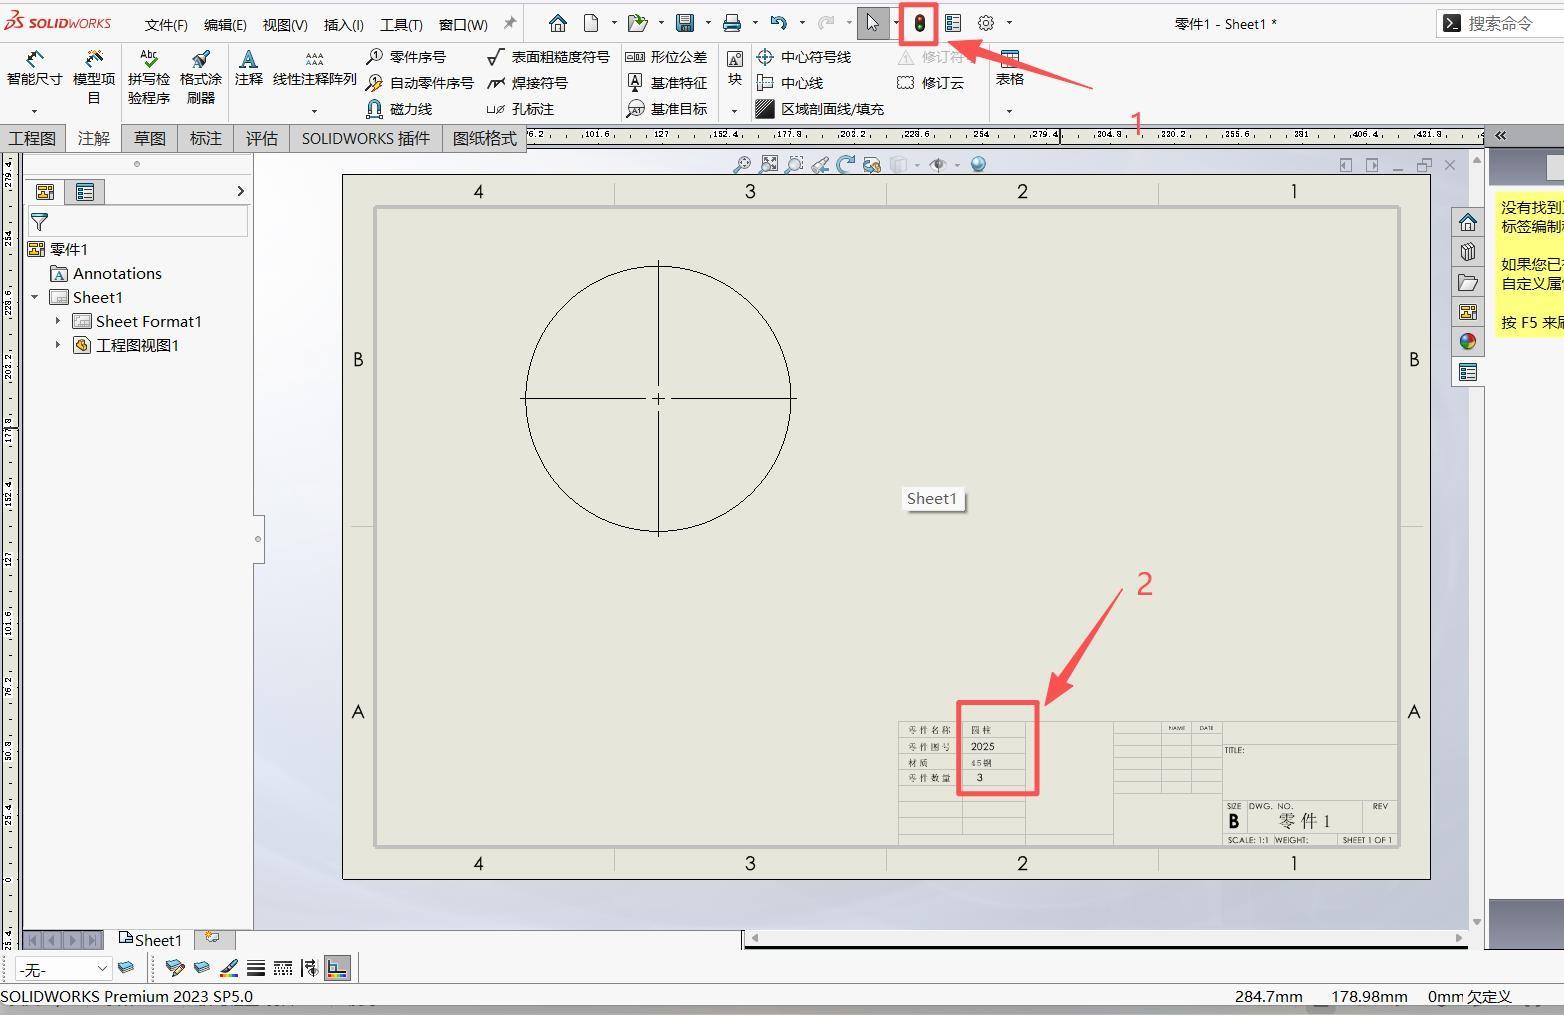Insert Geometric Tolerance (形位公差)
The width and height of the screenshot is (1564, 1015).
tap(666, 57)
